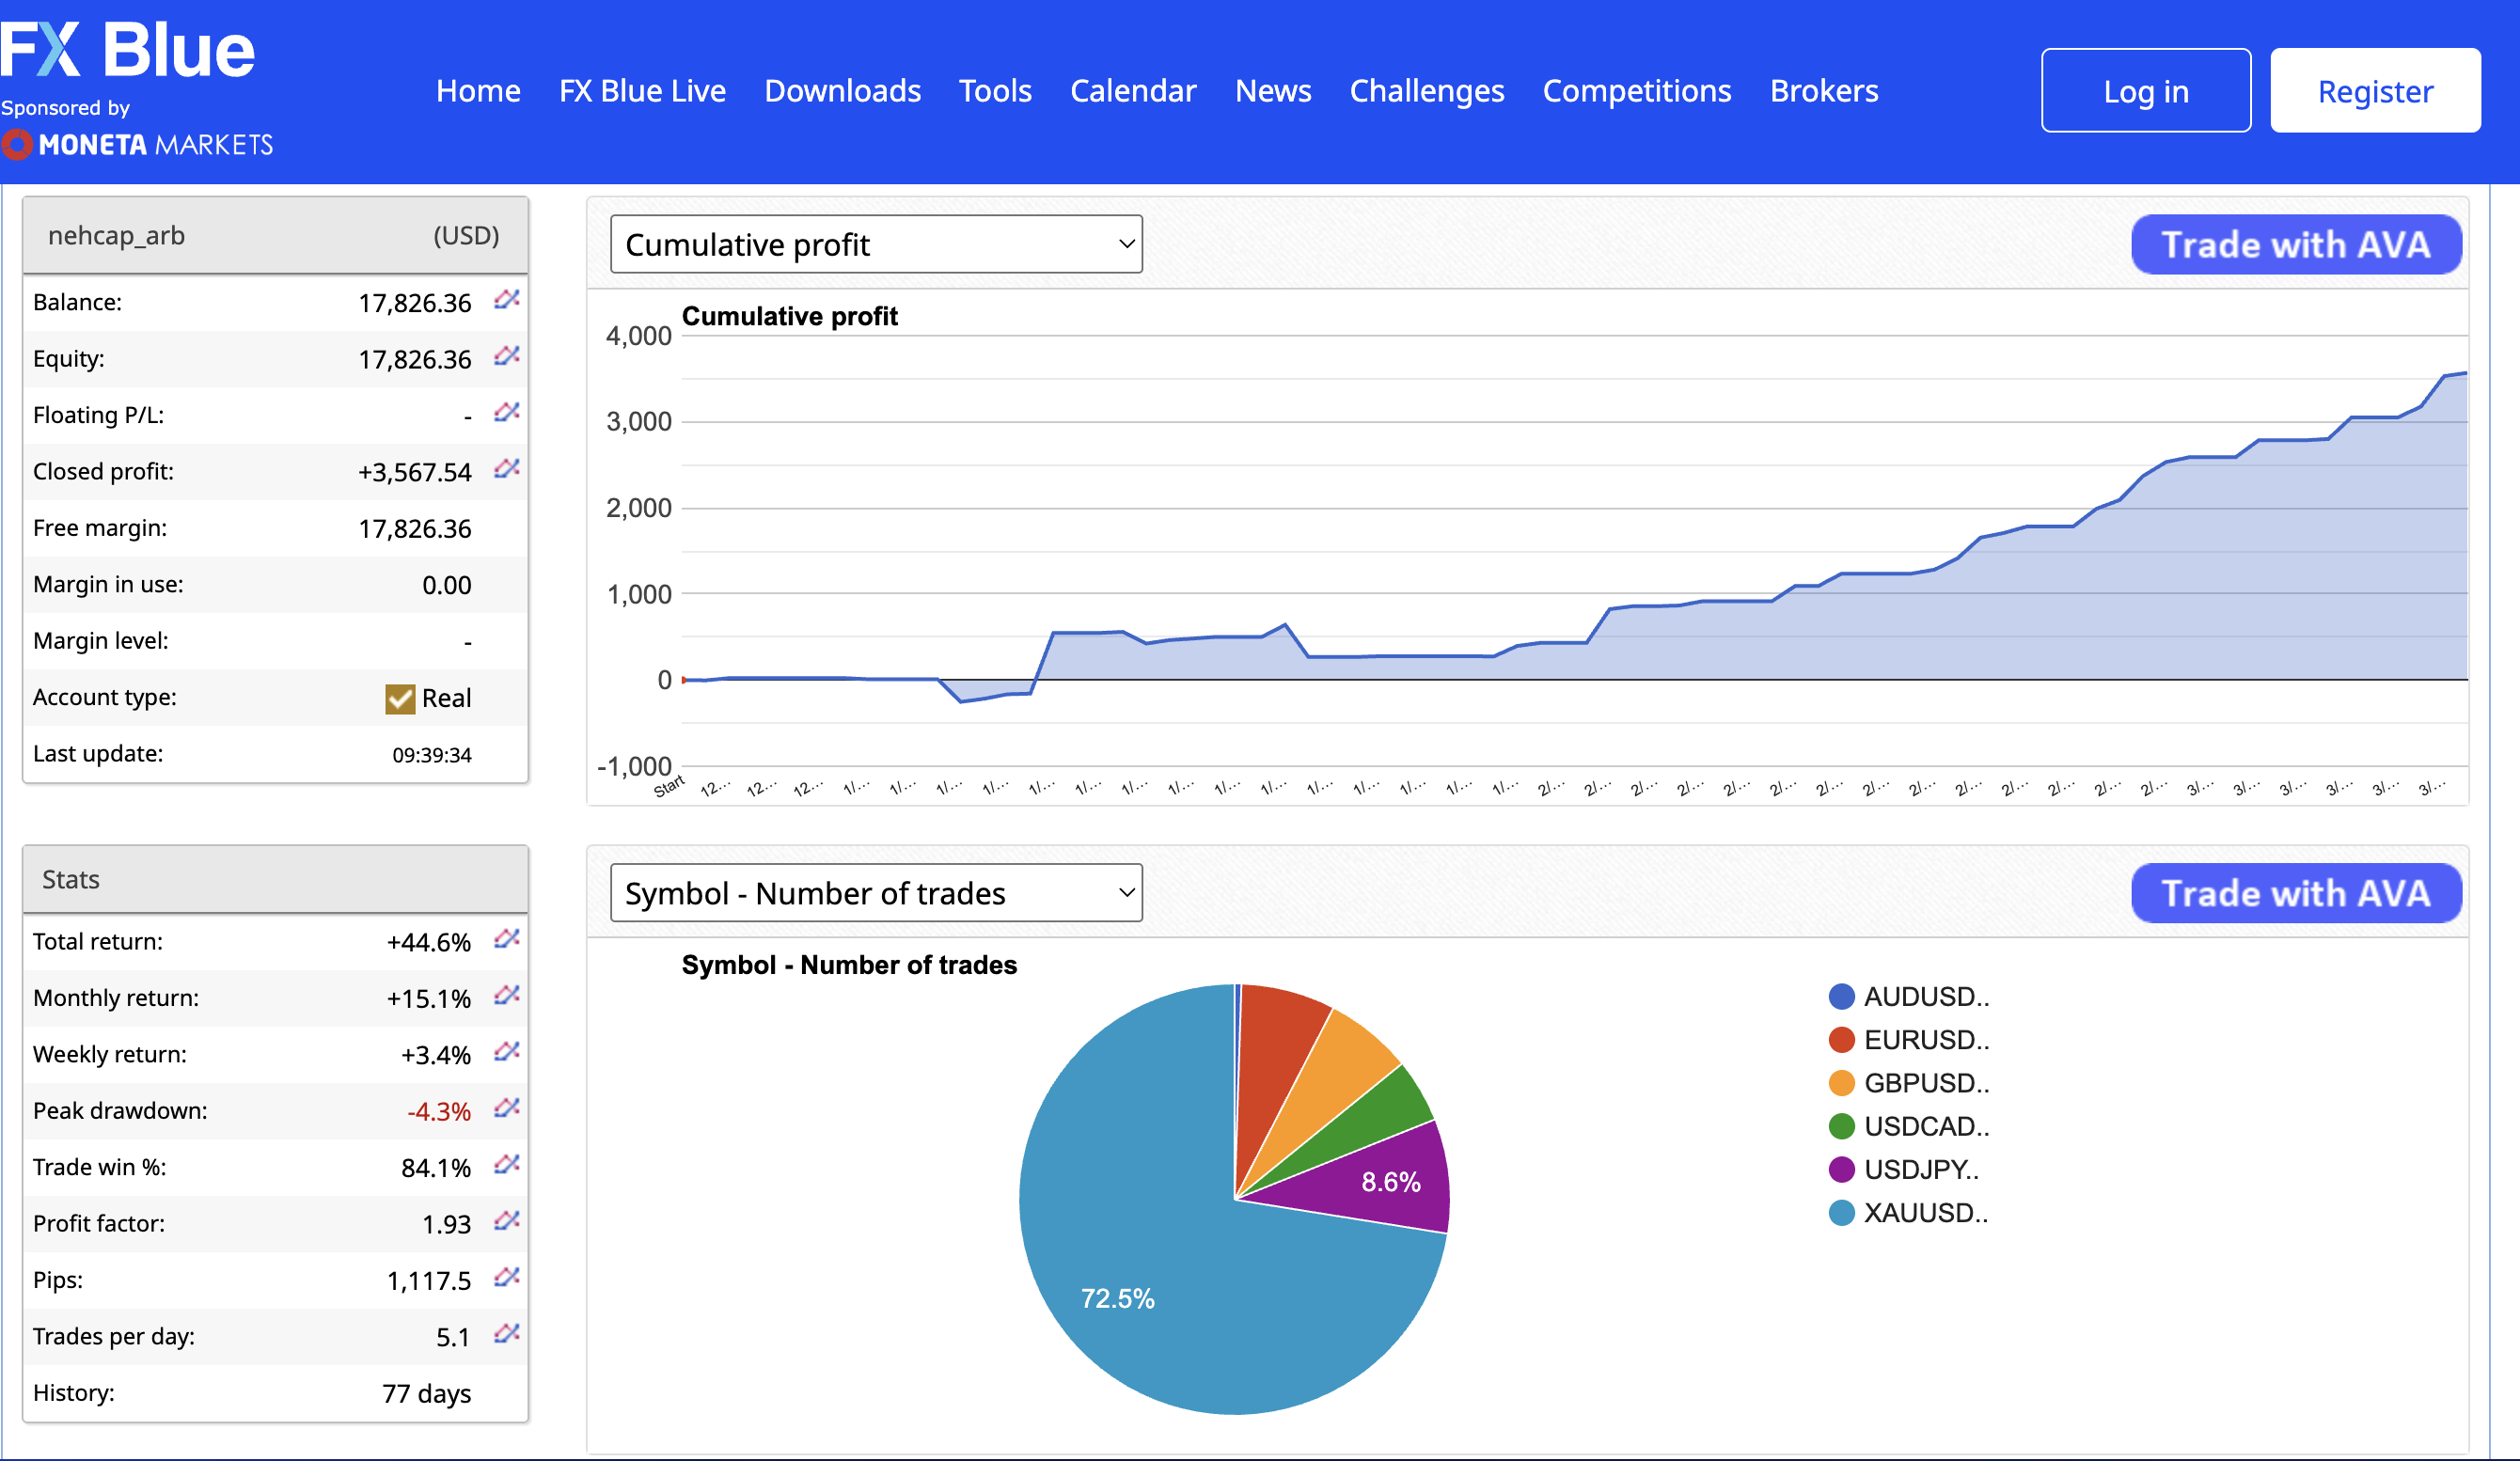Screen dimensions: 2520x1461
Task: Click the chart icon beside Equity
Action: [x=507, y=356]
